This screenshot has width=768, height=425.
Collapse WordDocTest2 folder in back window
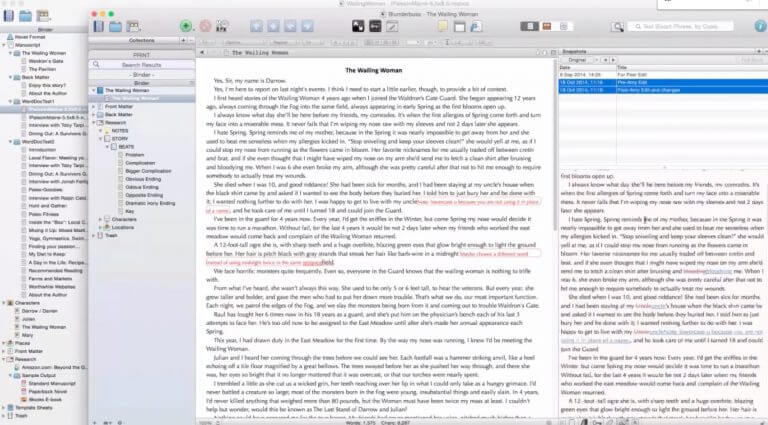click(10, 142)
